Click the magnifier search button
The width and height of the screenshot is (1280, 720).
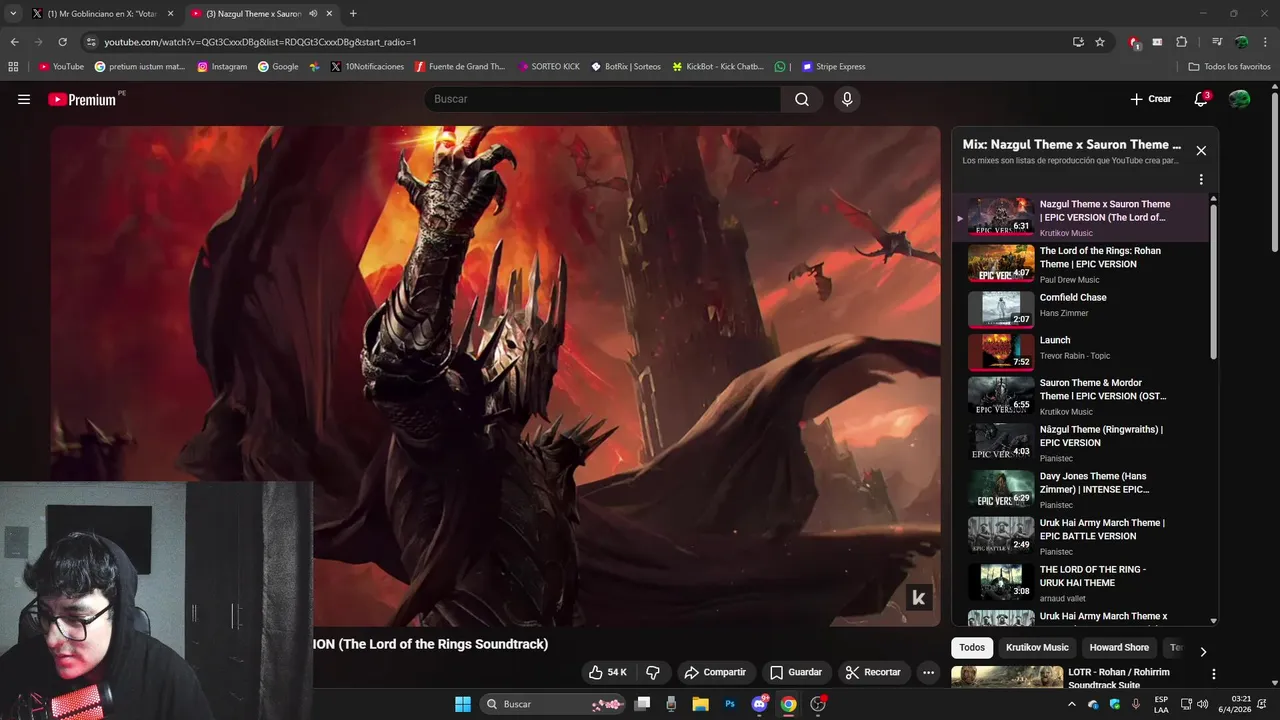click(x=802, y=99)
